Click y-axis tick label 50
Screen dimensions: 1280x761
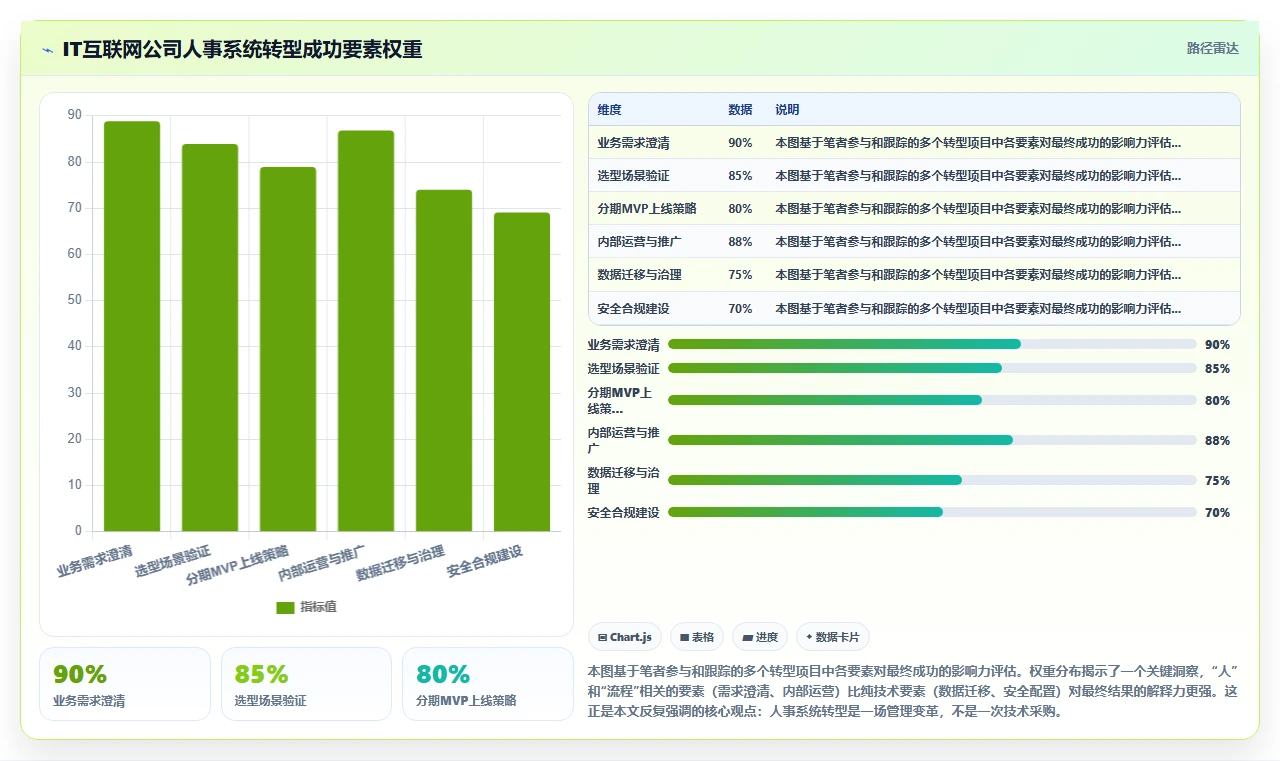(x=75, y=300)
